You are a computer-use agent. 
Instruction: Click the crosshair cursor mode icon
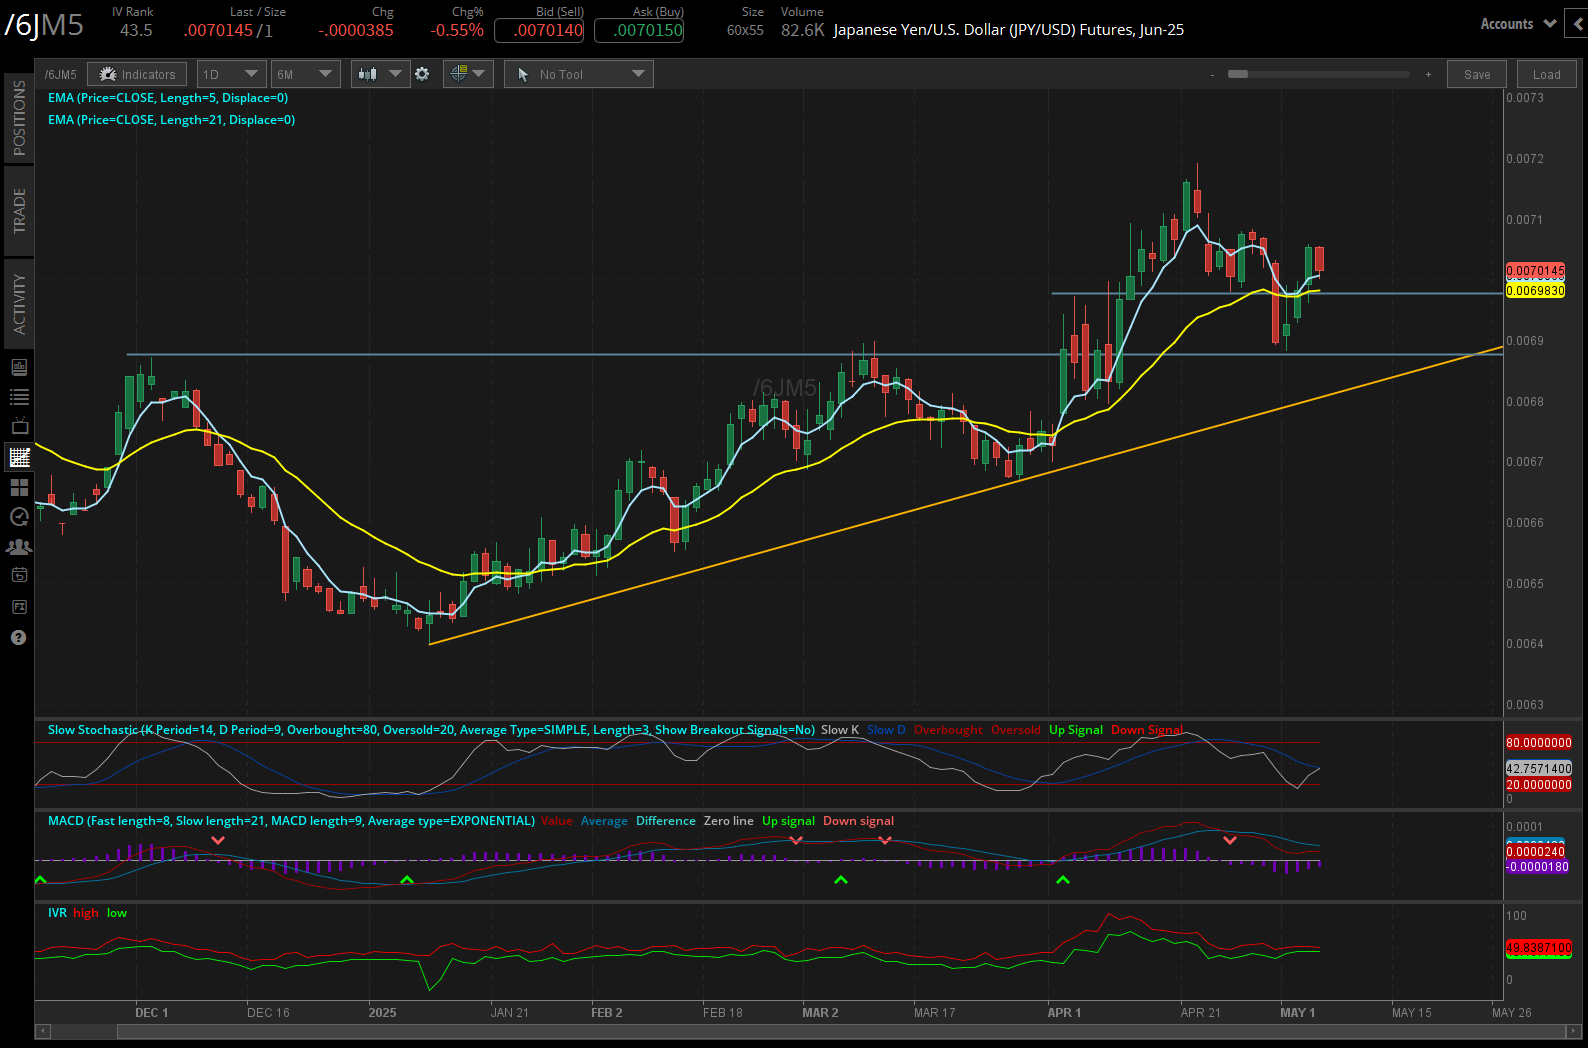coord(458,74)
